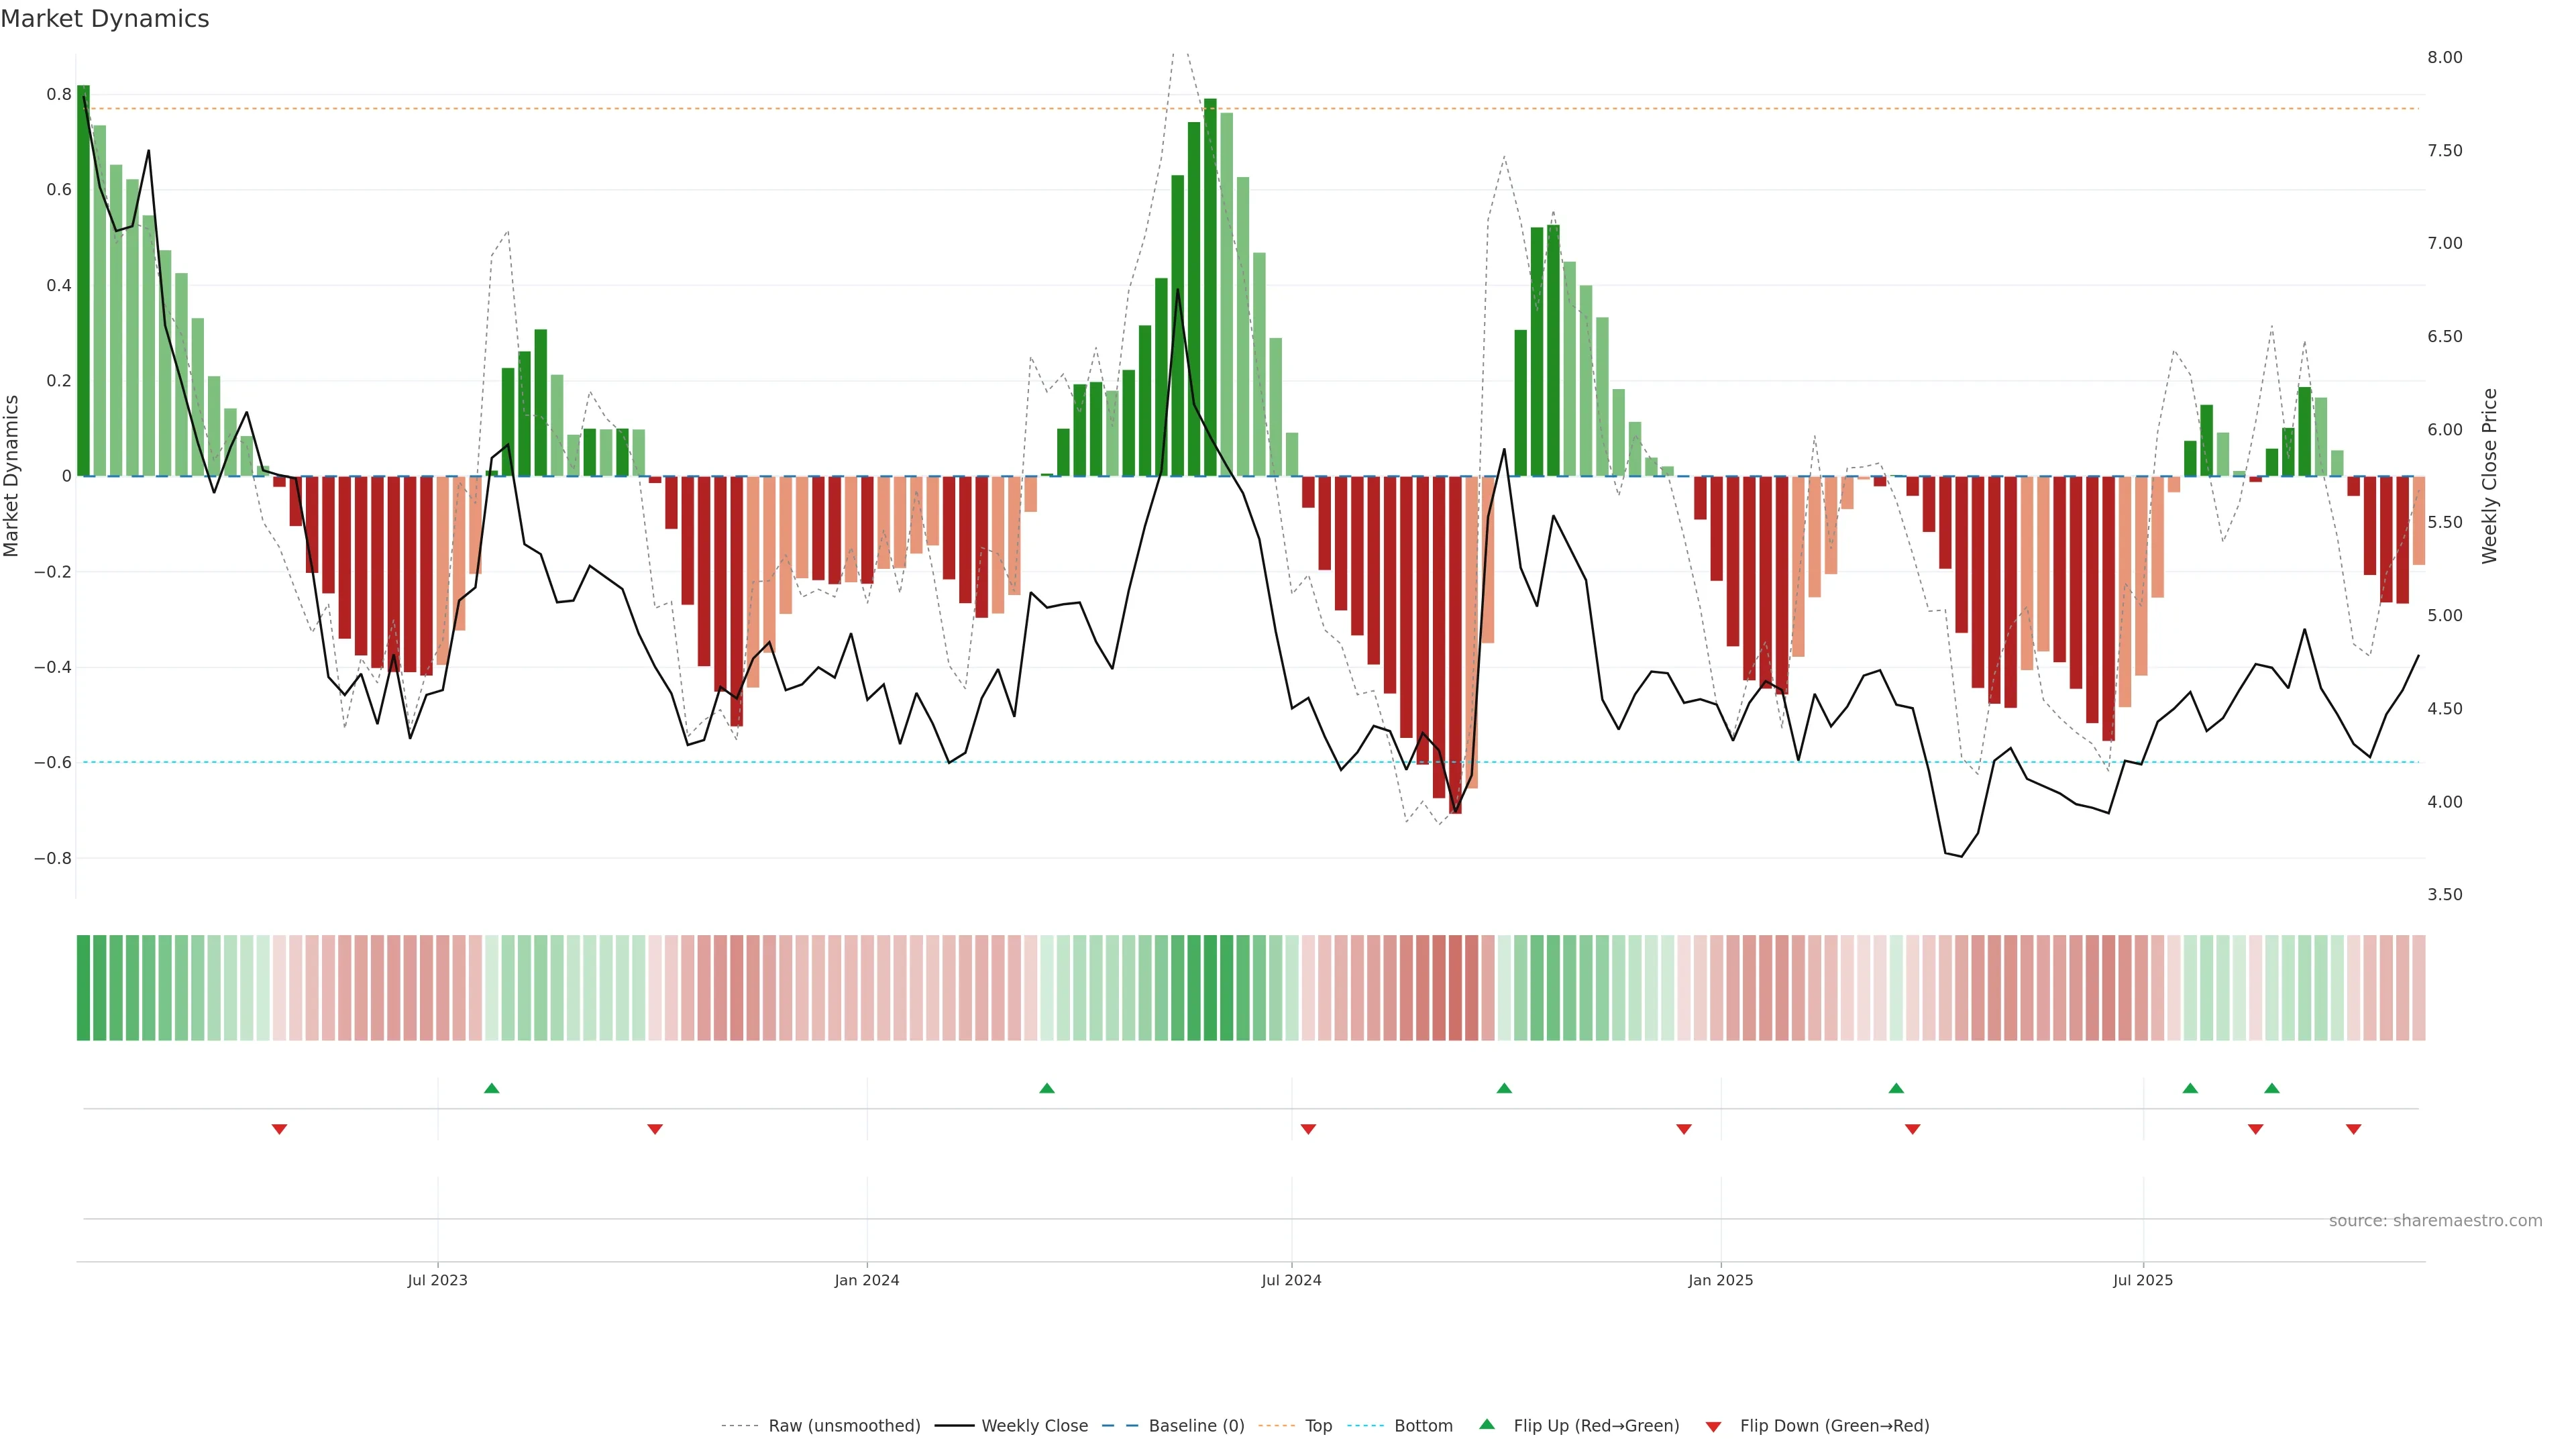Toggle the Weekly Close legend entry

click(1034, 1425)
